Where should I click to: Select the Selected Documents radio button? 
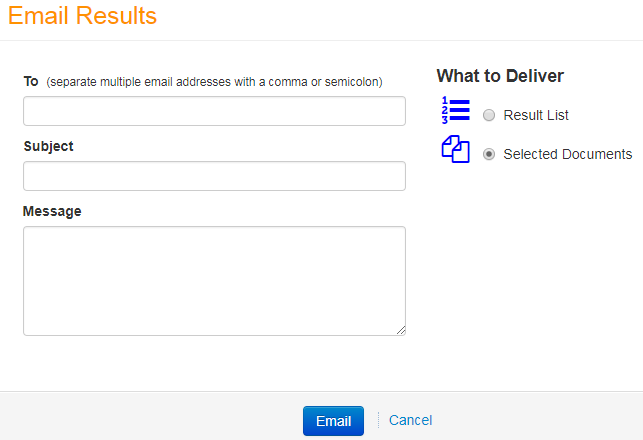click(x=488, y=154)
